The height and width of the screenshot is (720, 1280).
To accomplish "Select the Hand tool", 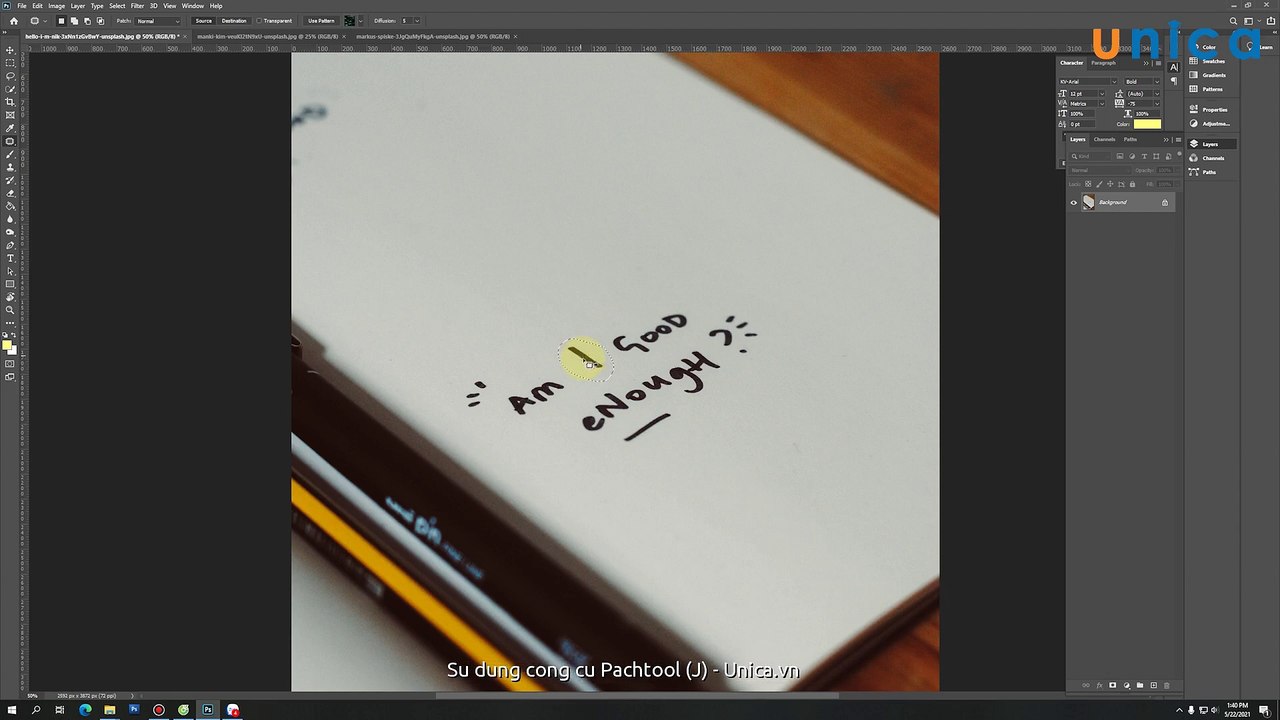I will point(10,297).
